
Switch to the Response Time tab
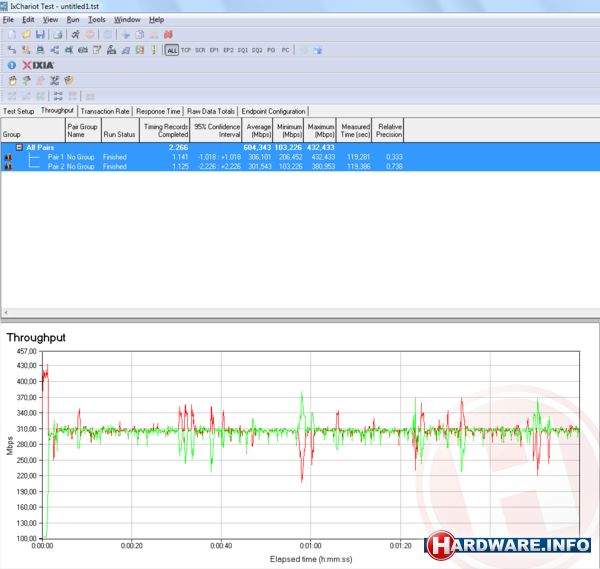point(158,111)
